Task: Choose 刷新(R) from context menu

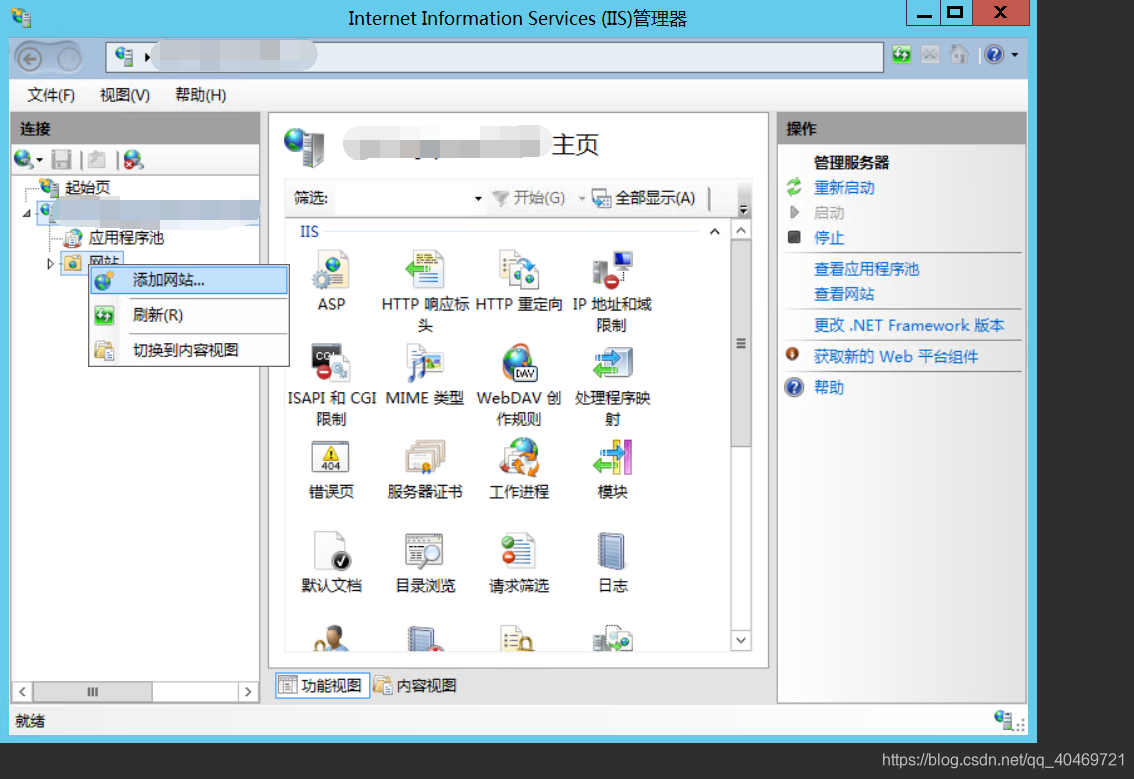Action: tap(189, 315)
